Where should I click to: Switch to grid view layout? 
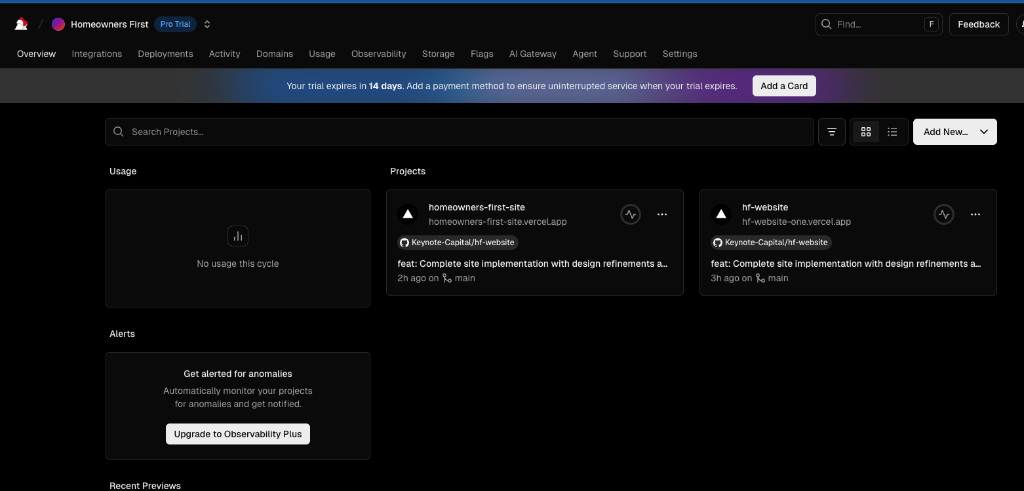[866, 132]
